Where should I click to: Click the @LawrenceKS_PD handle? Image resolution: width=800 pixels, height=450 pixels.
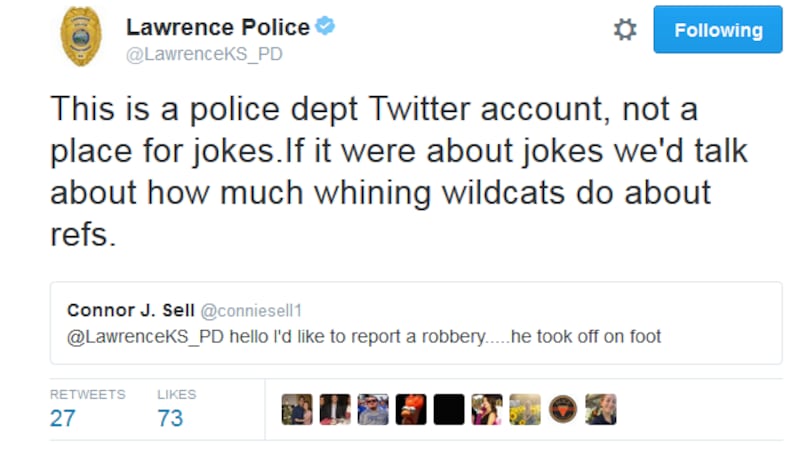pos(204,54)
